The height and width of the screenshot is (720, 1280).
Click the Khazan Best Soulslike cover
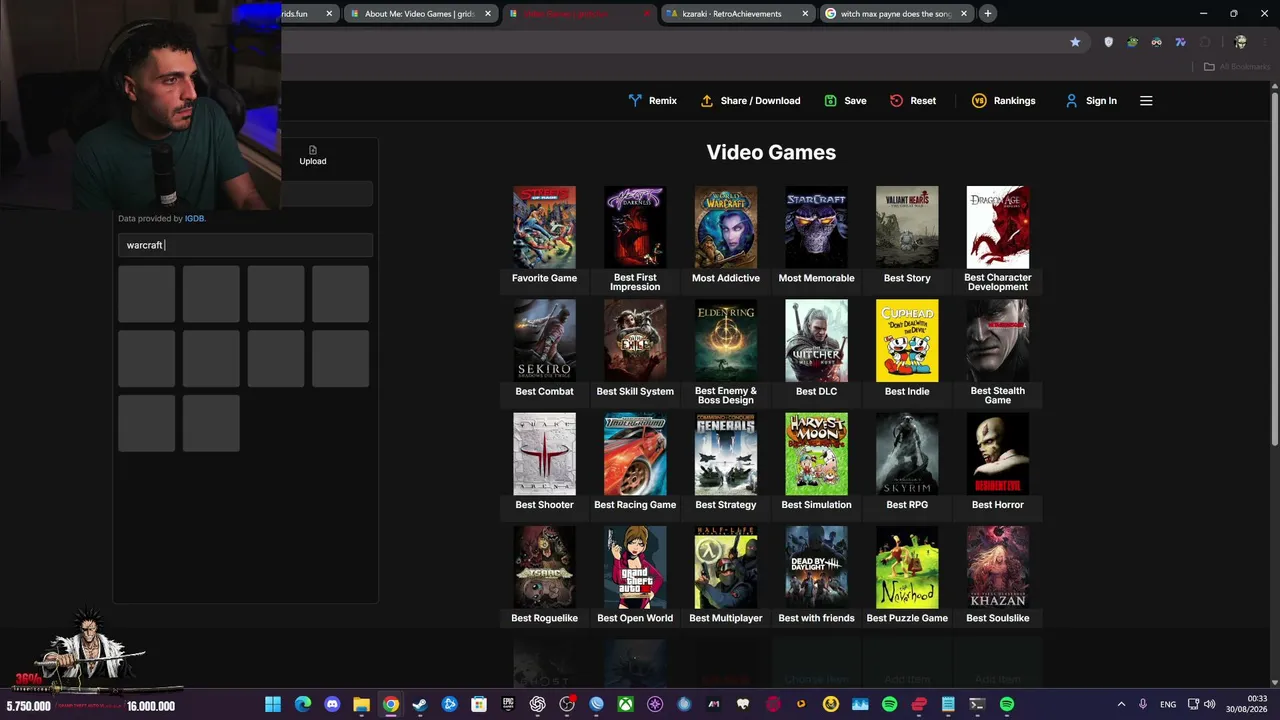tap(998, 567)
